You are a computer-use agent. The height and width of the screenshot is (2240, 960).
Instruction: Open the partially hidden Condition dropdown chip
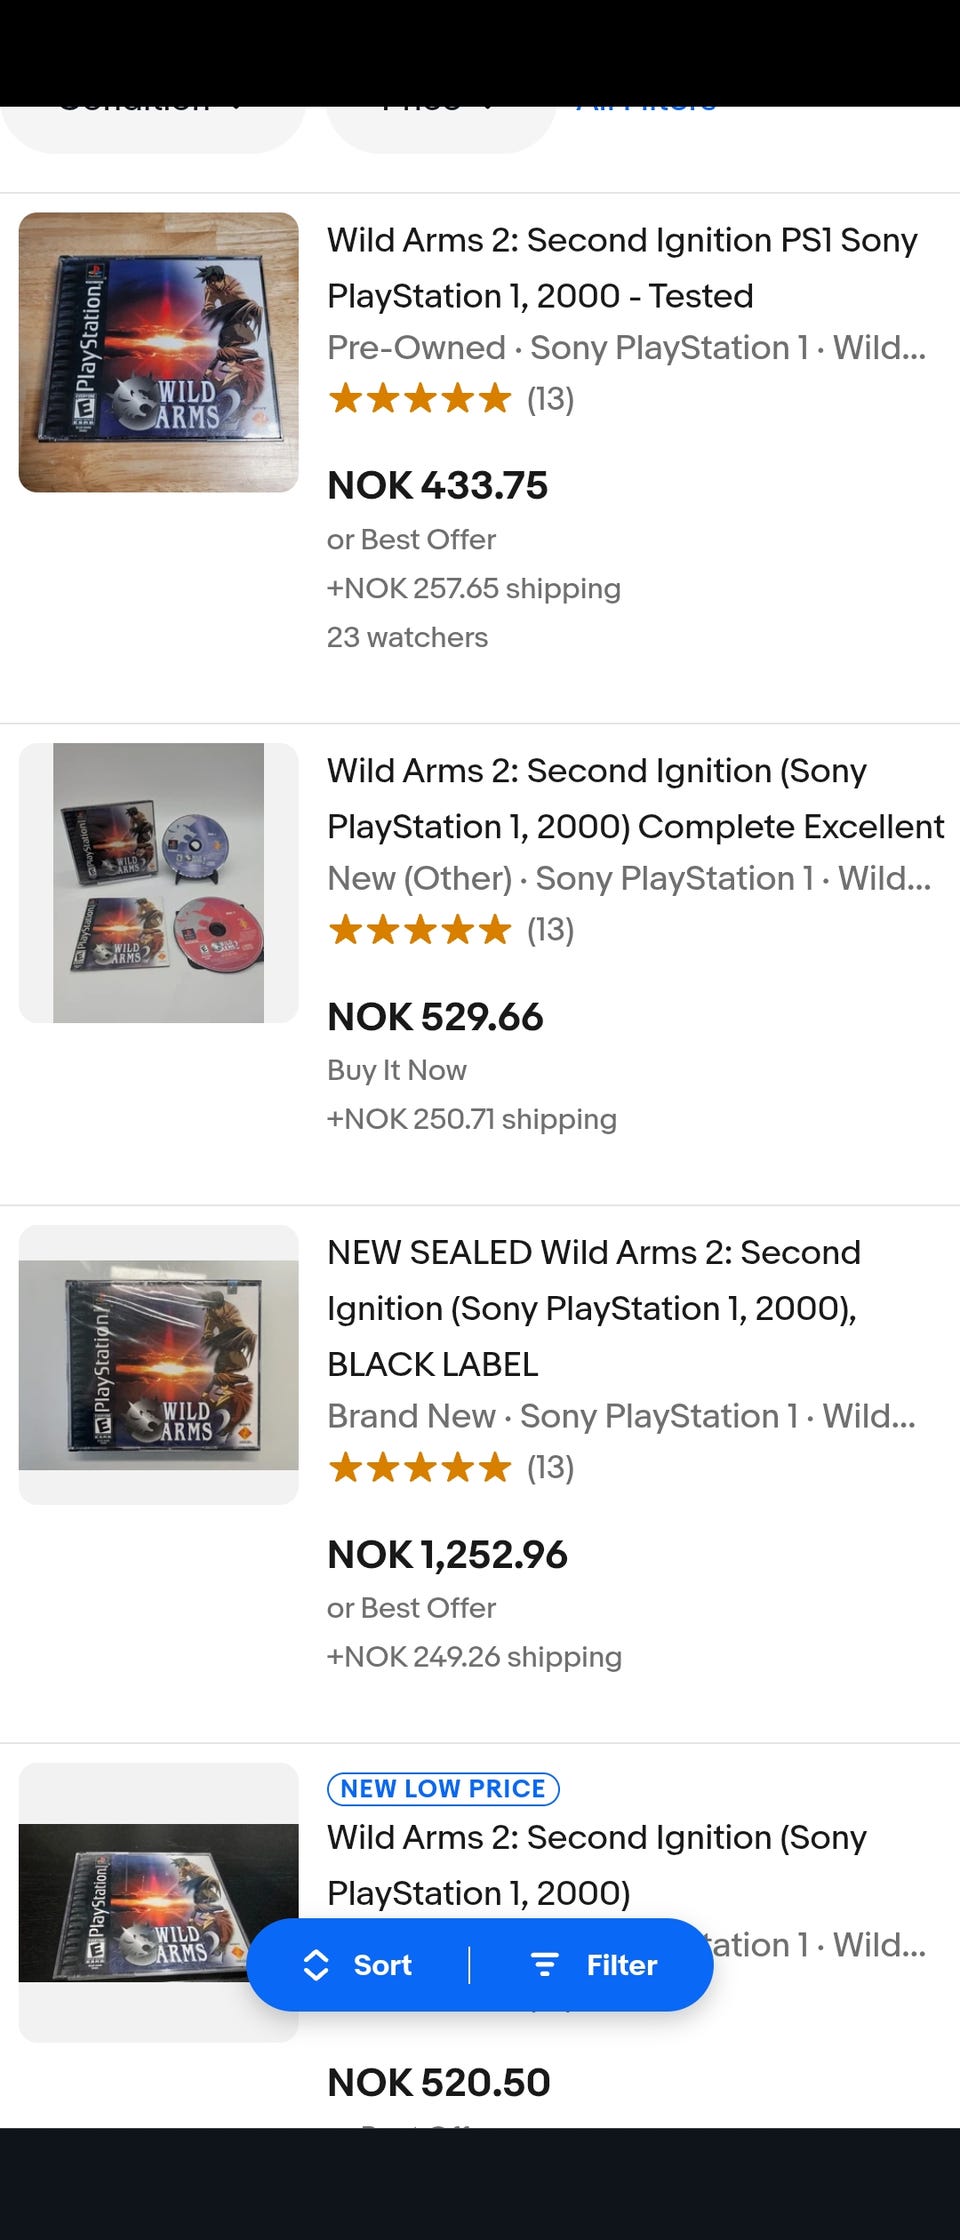[152, 122]
